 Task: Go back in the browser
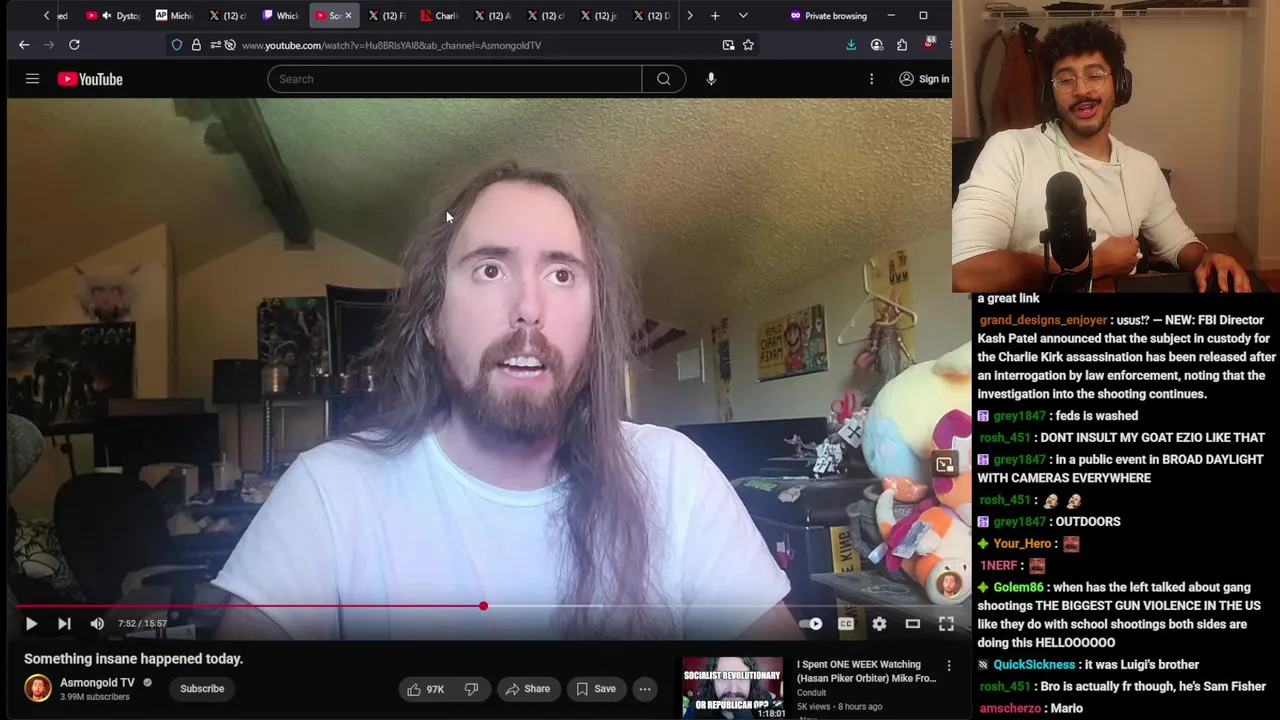click(24, 45)
